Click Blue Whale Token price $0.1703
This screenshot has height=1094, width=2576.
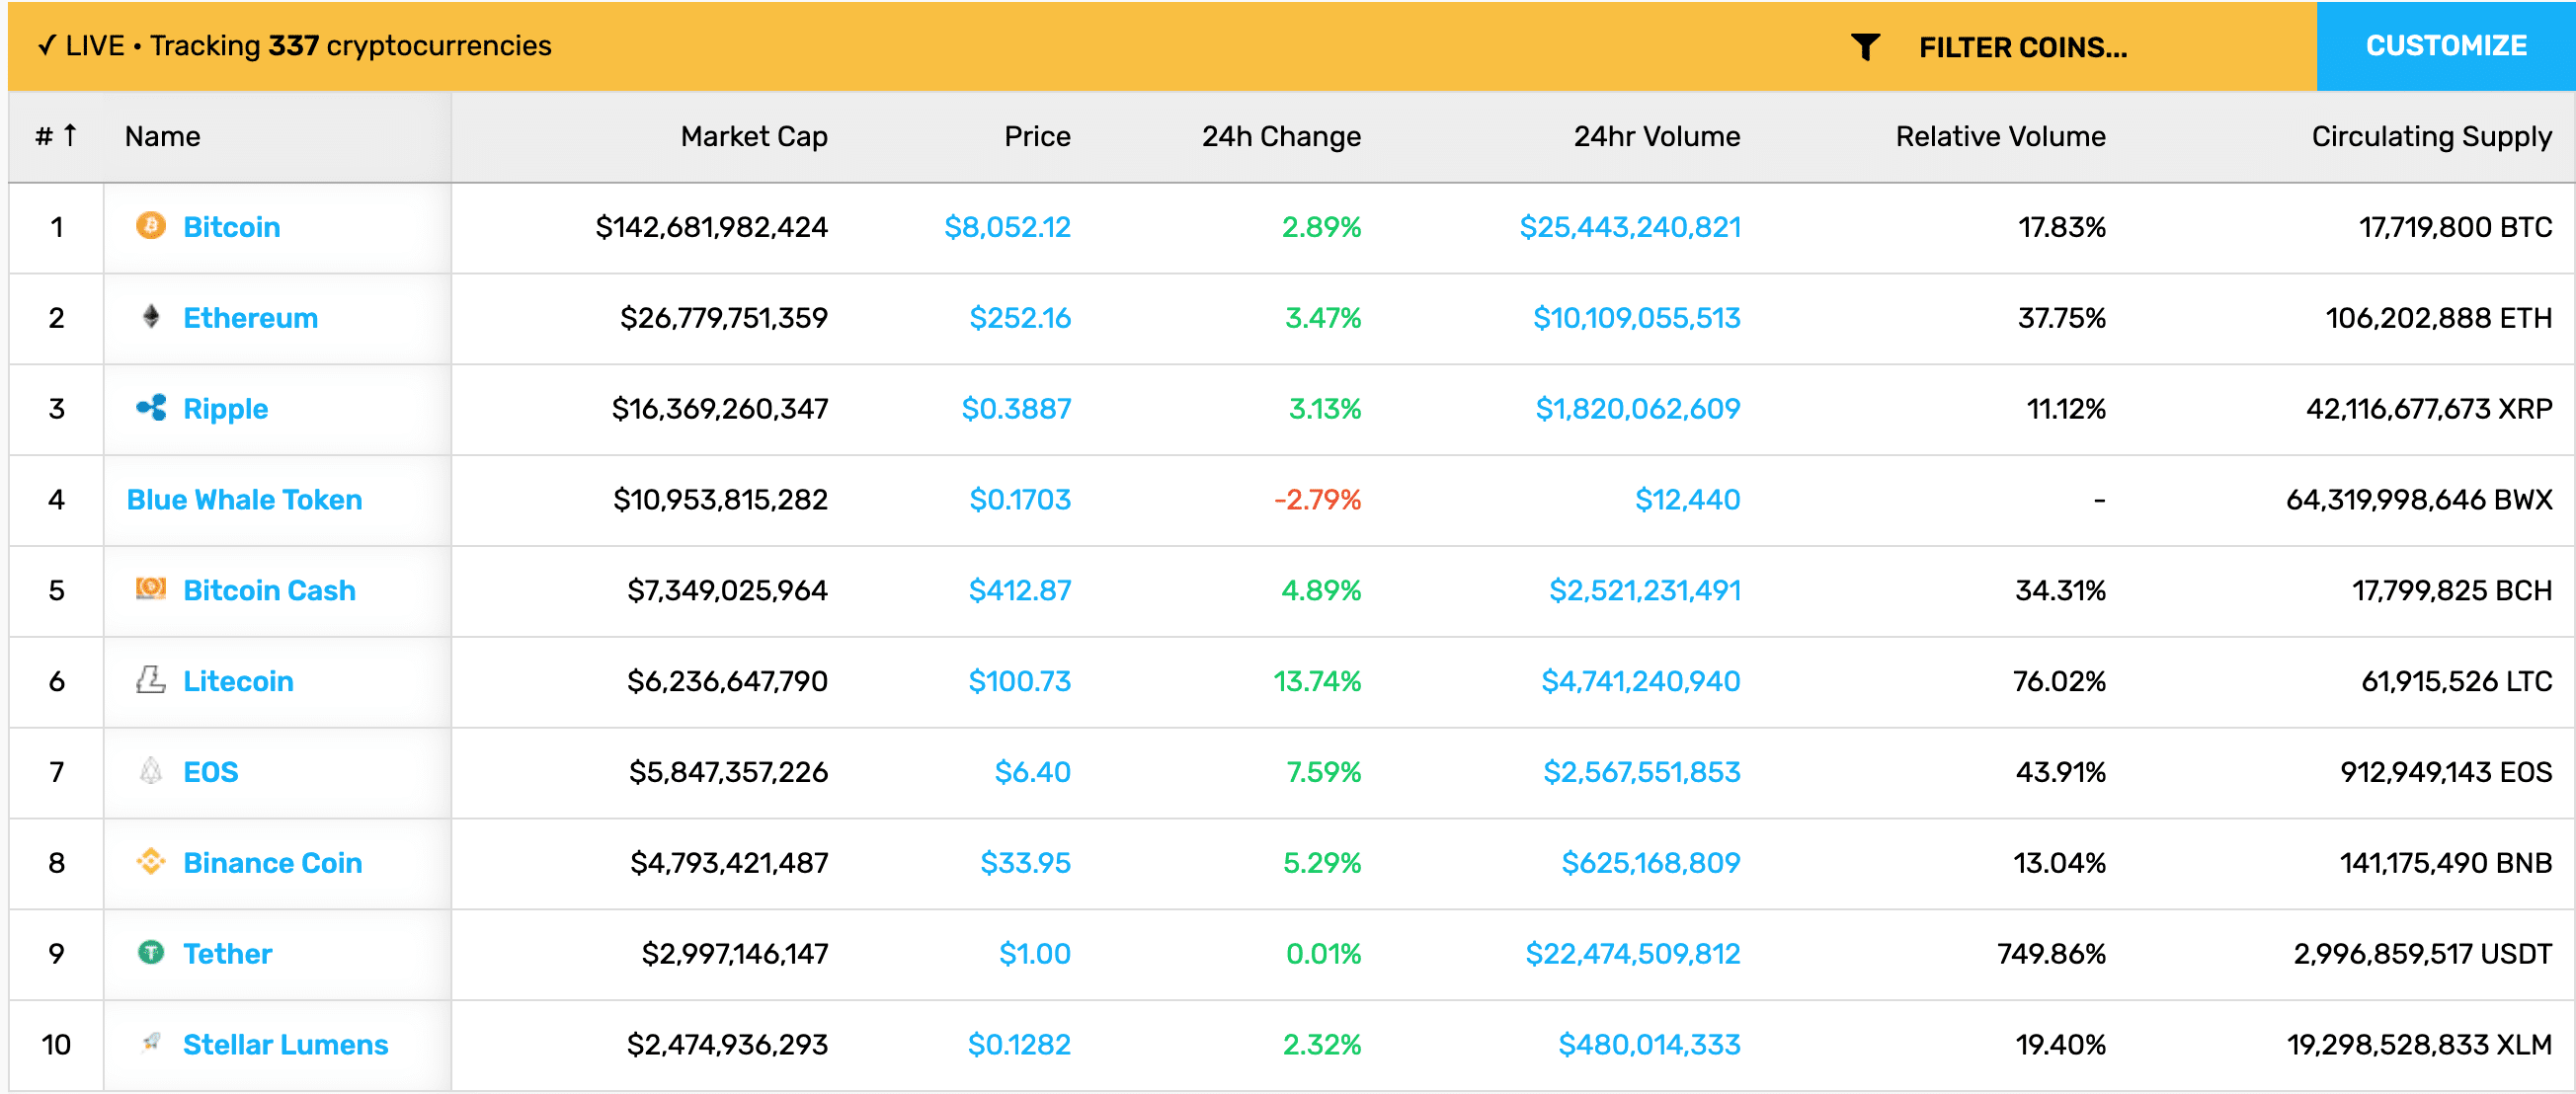(x=1020, y=500)
